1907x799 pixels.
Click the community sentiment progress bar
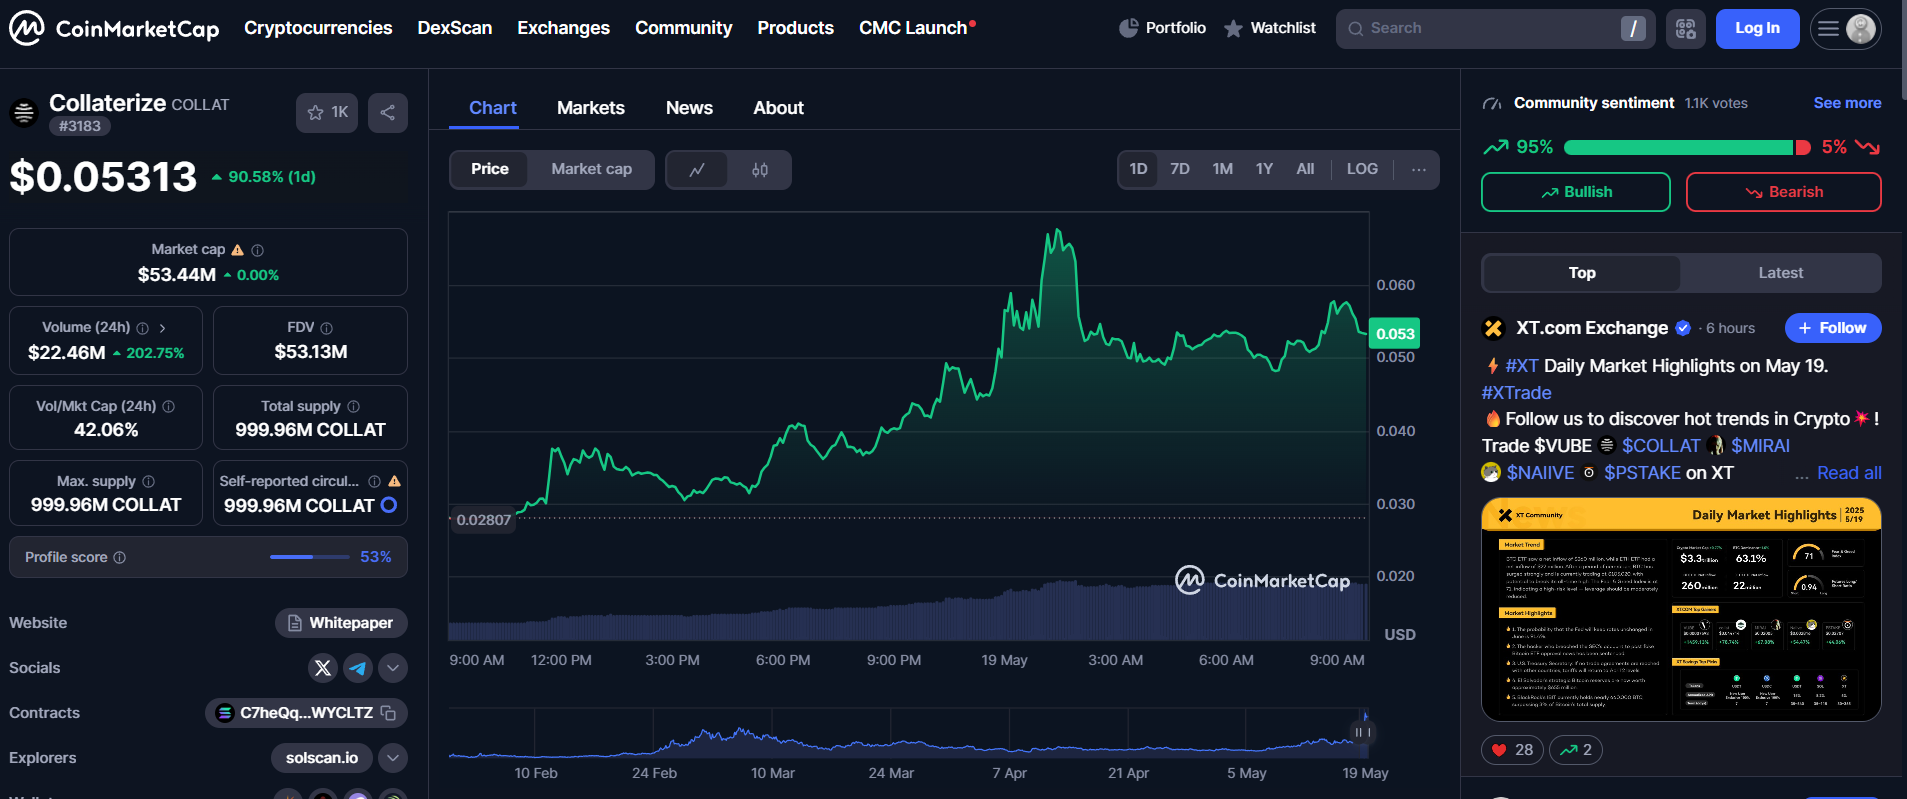coord(1687,148)
